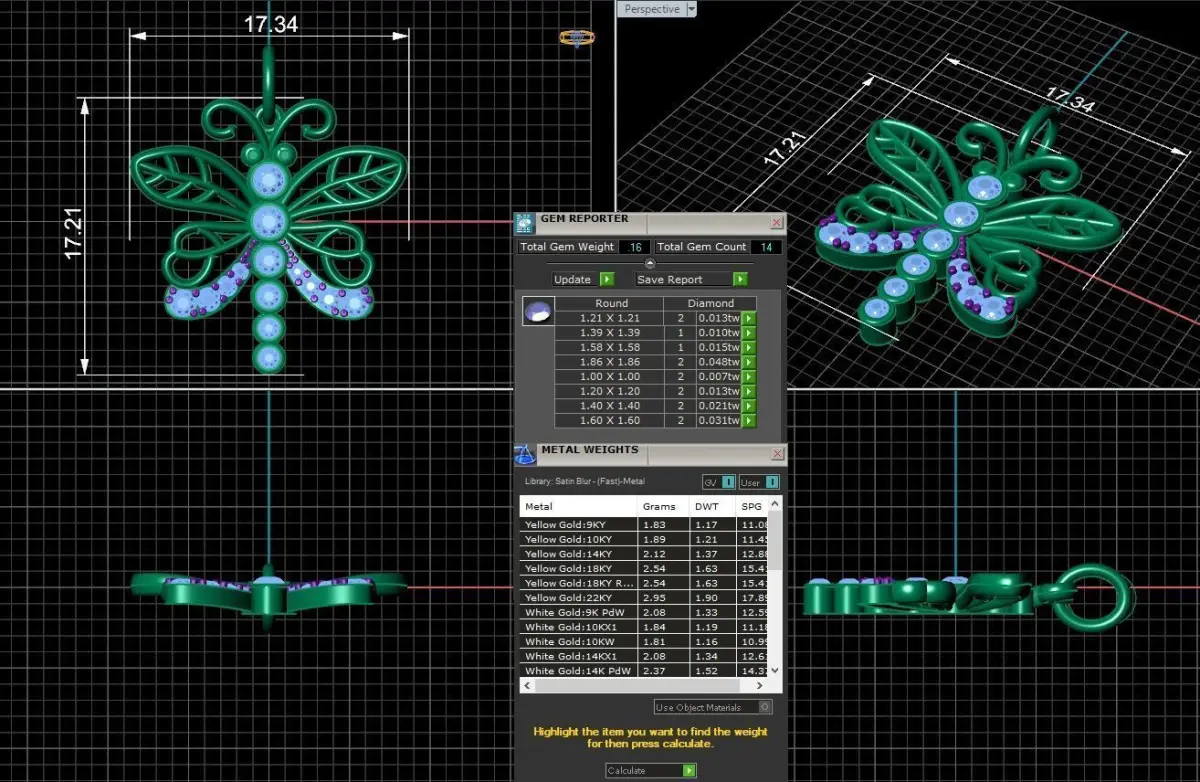Select the Yellow Gold:10KY row

click(644, 539)
